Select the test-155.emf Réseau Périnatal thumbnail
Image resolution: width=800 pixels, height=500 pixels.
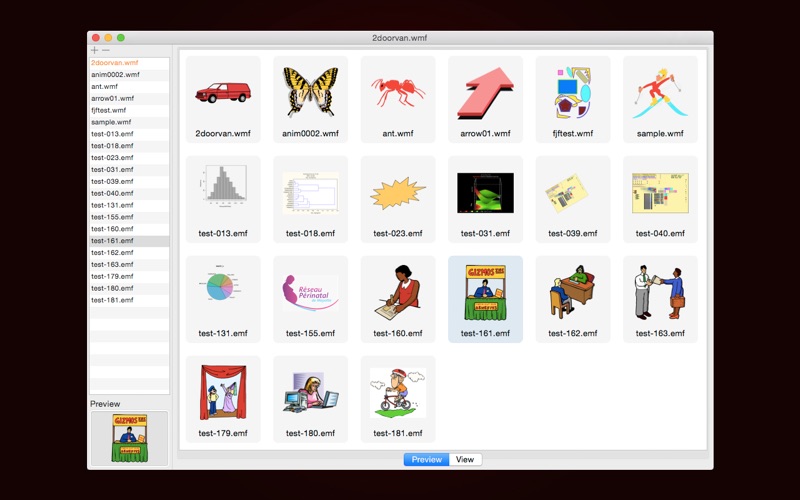pyautogui.click(x=310, y=299)
